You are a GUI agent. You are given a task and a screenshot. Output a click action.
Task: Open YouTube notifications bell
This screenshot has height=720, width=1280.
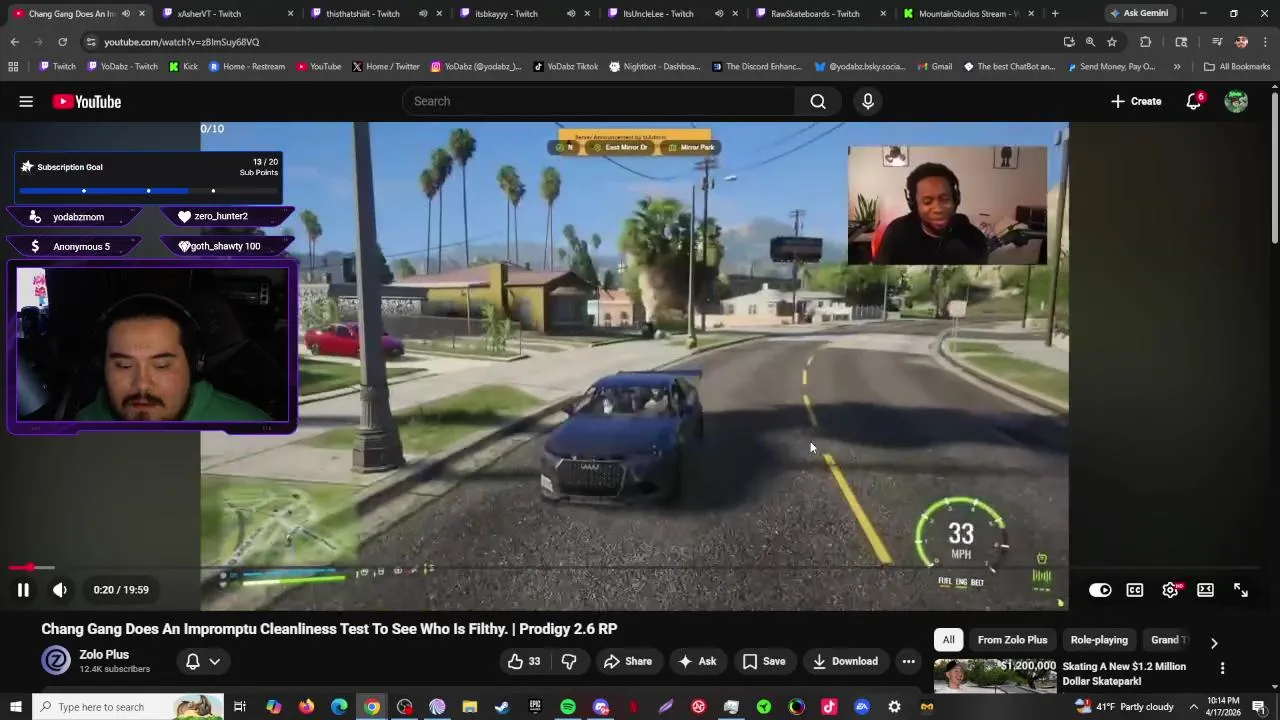(1194, 101)
